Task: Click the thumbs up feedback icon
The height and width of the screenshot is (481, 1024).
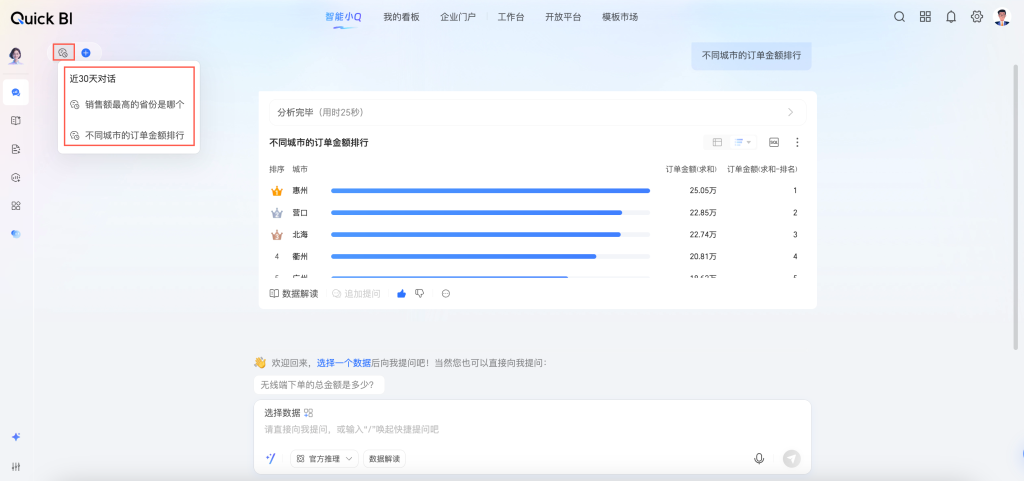Action: (402, 293)
